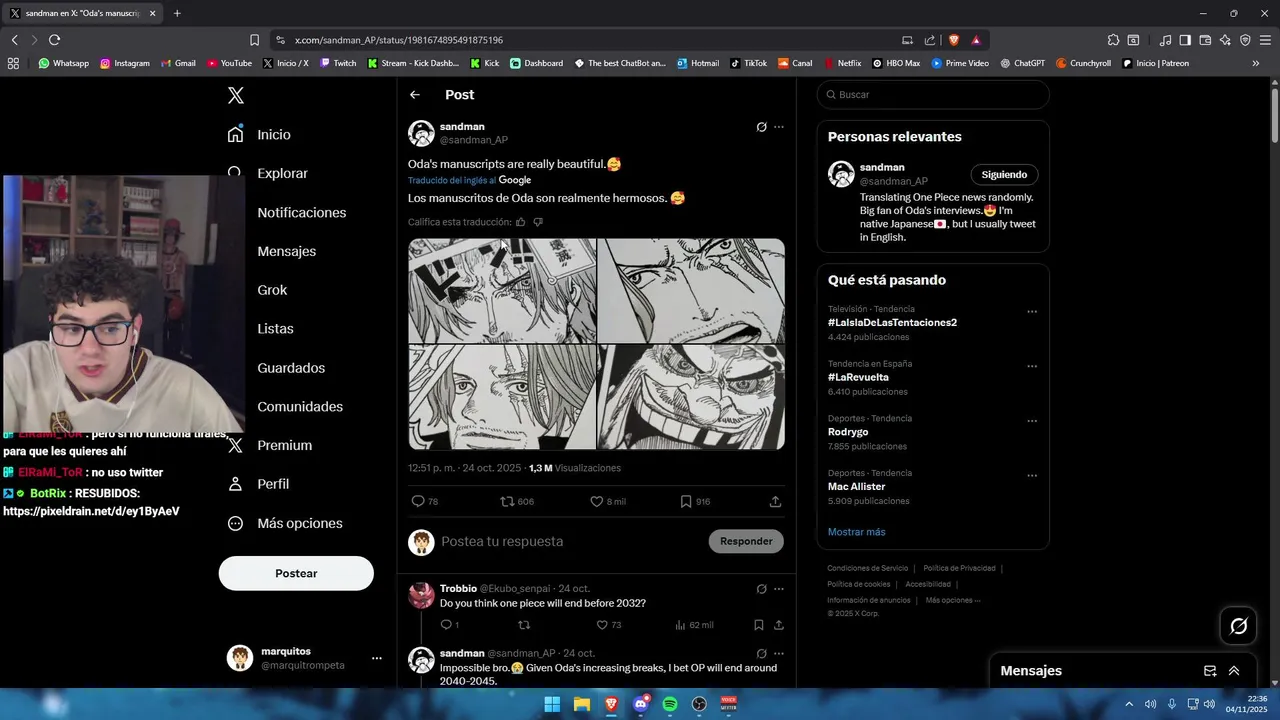Go back with the Post arrow
Image resolution: width=1280 pixels, height=720 pixels.
tap(415, 95)
